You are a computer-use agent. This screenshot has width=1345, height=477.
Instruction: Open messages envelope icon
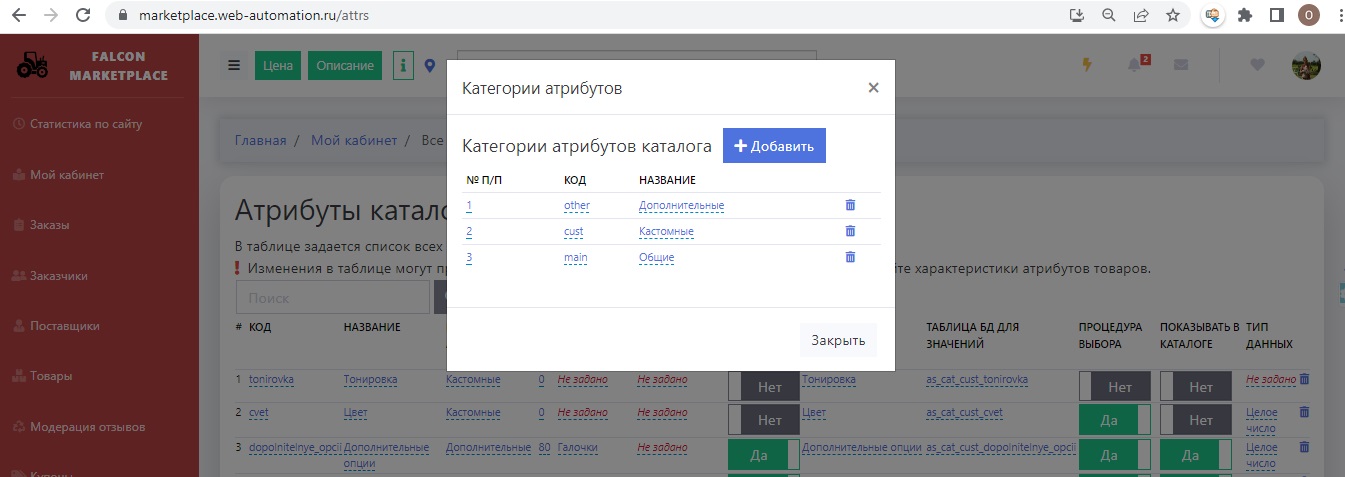(1181, 65)
